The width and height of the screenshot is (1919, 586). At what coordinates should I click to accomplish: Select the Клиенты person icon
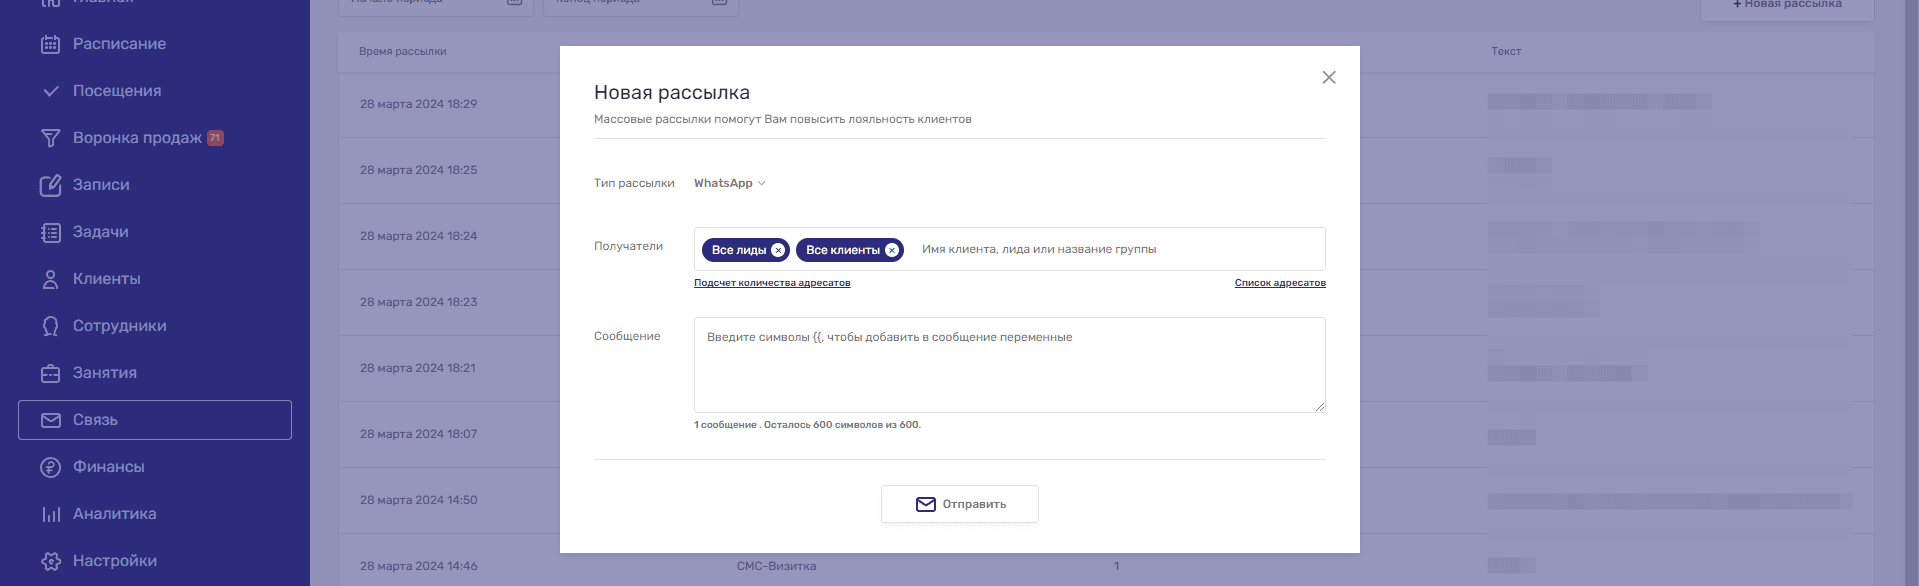pos(50,279)
